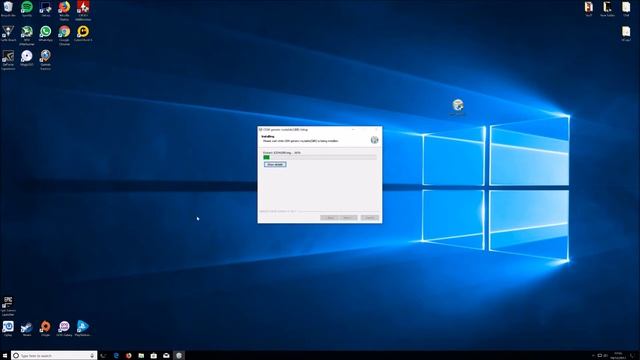Minimize the setup installer window
640x360 pixels.
coord(353,129)
